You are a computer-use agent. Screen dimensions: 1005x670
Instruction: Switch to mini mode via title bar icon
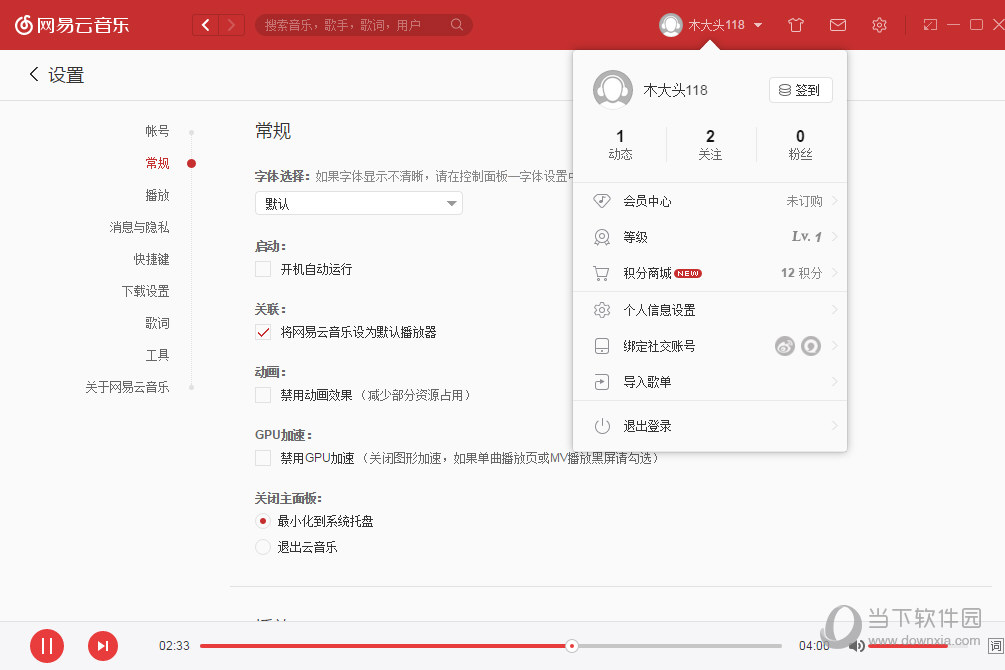(x=929, y=24)
